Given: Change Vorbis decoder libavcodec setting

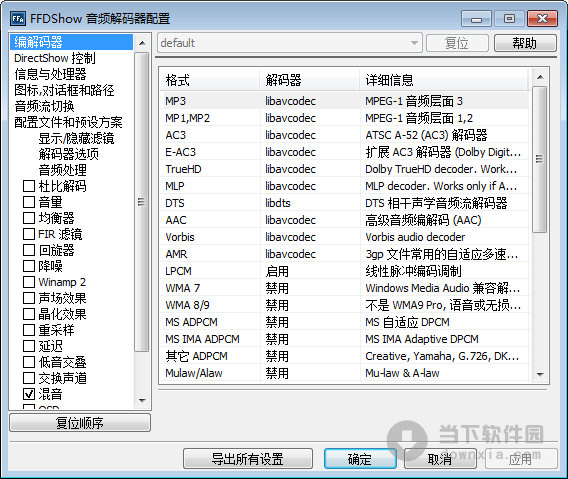Looking at the screenshot, I should point(290,237).
